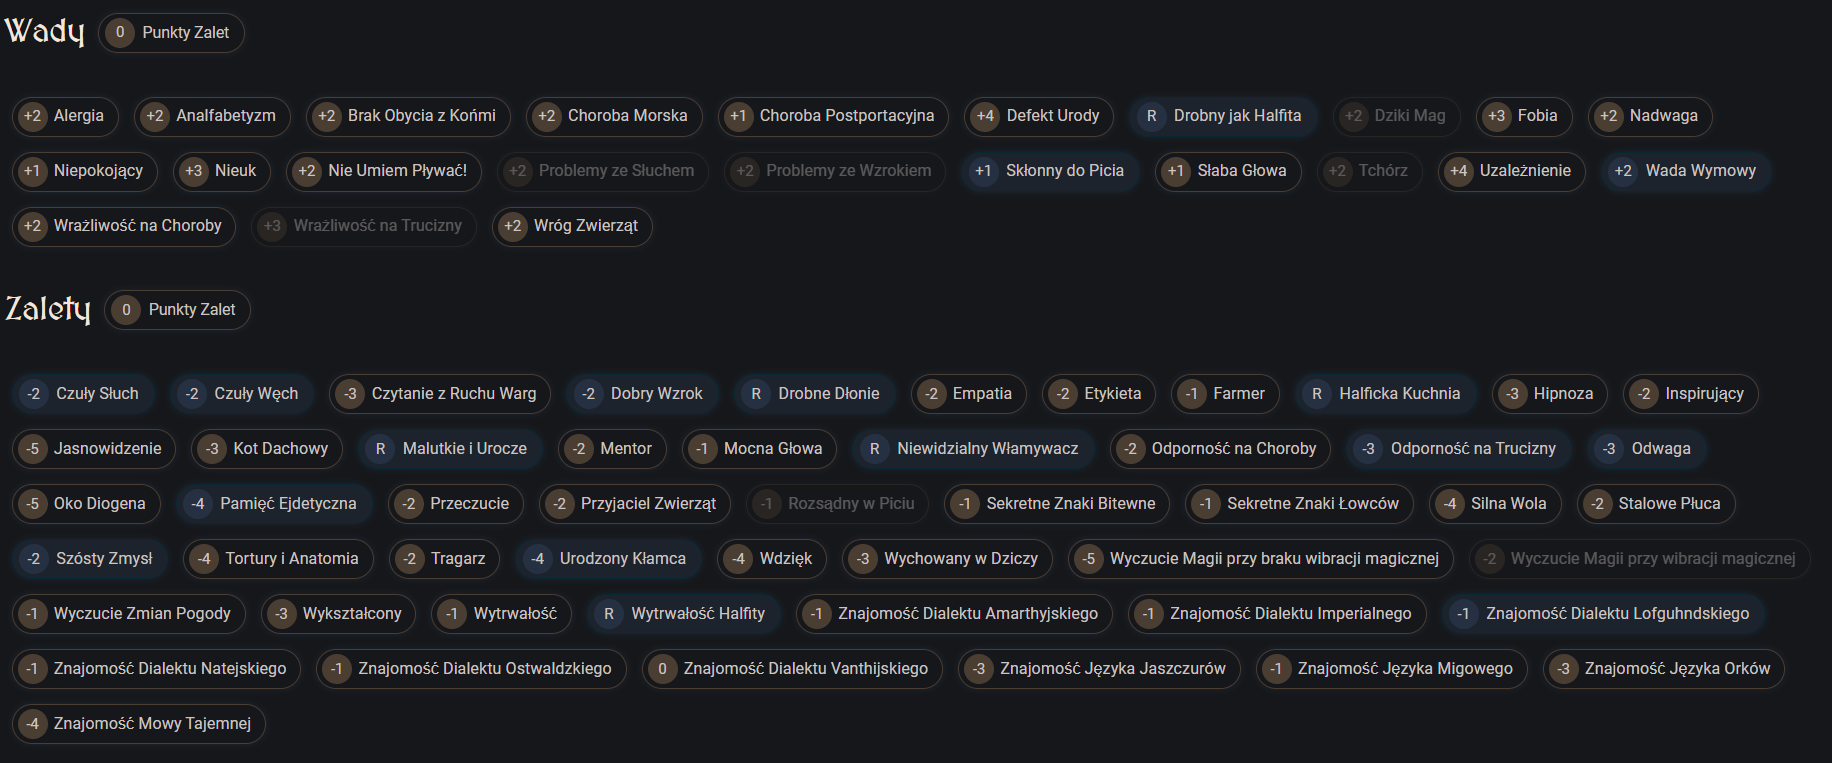Choose Znajomość Dialektu Vanthijskiego

[791, 669]
